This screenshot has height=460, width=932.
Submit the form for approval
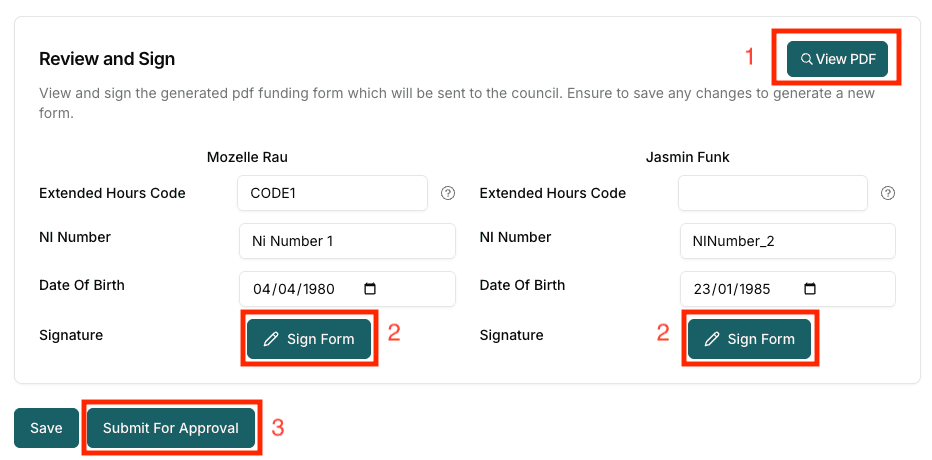[x=171, y=428]
